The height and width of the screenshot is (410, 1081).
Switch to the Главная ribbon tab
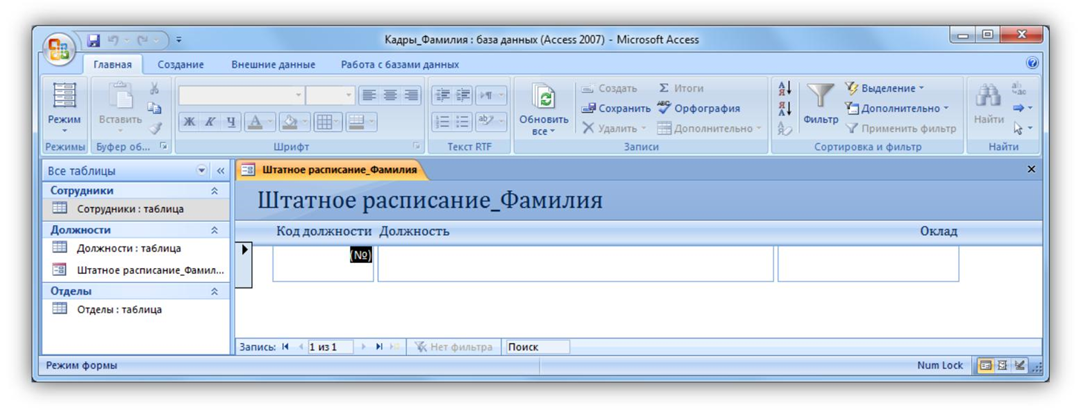[112, 65]
